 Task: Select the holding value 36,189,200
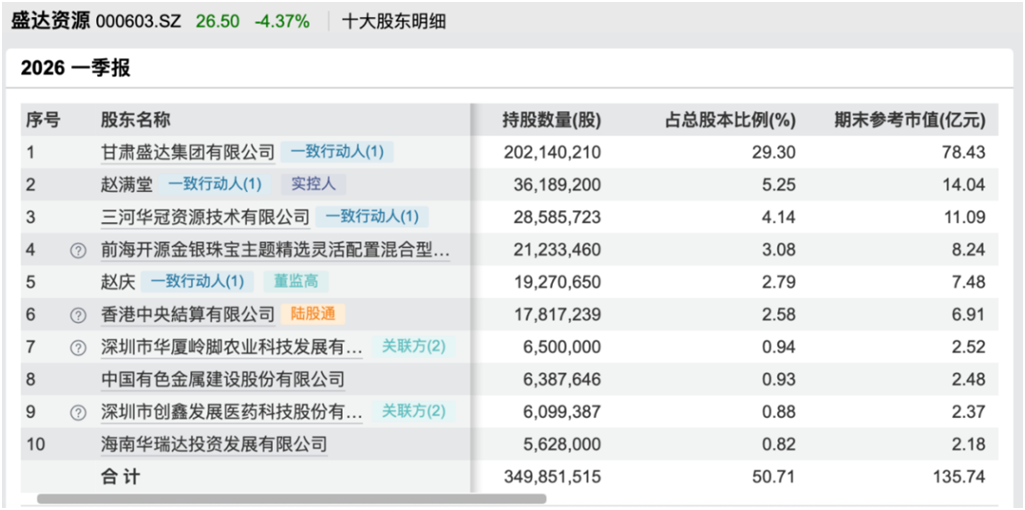(558, 185)
